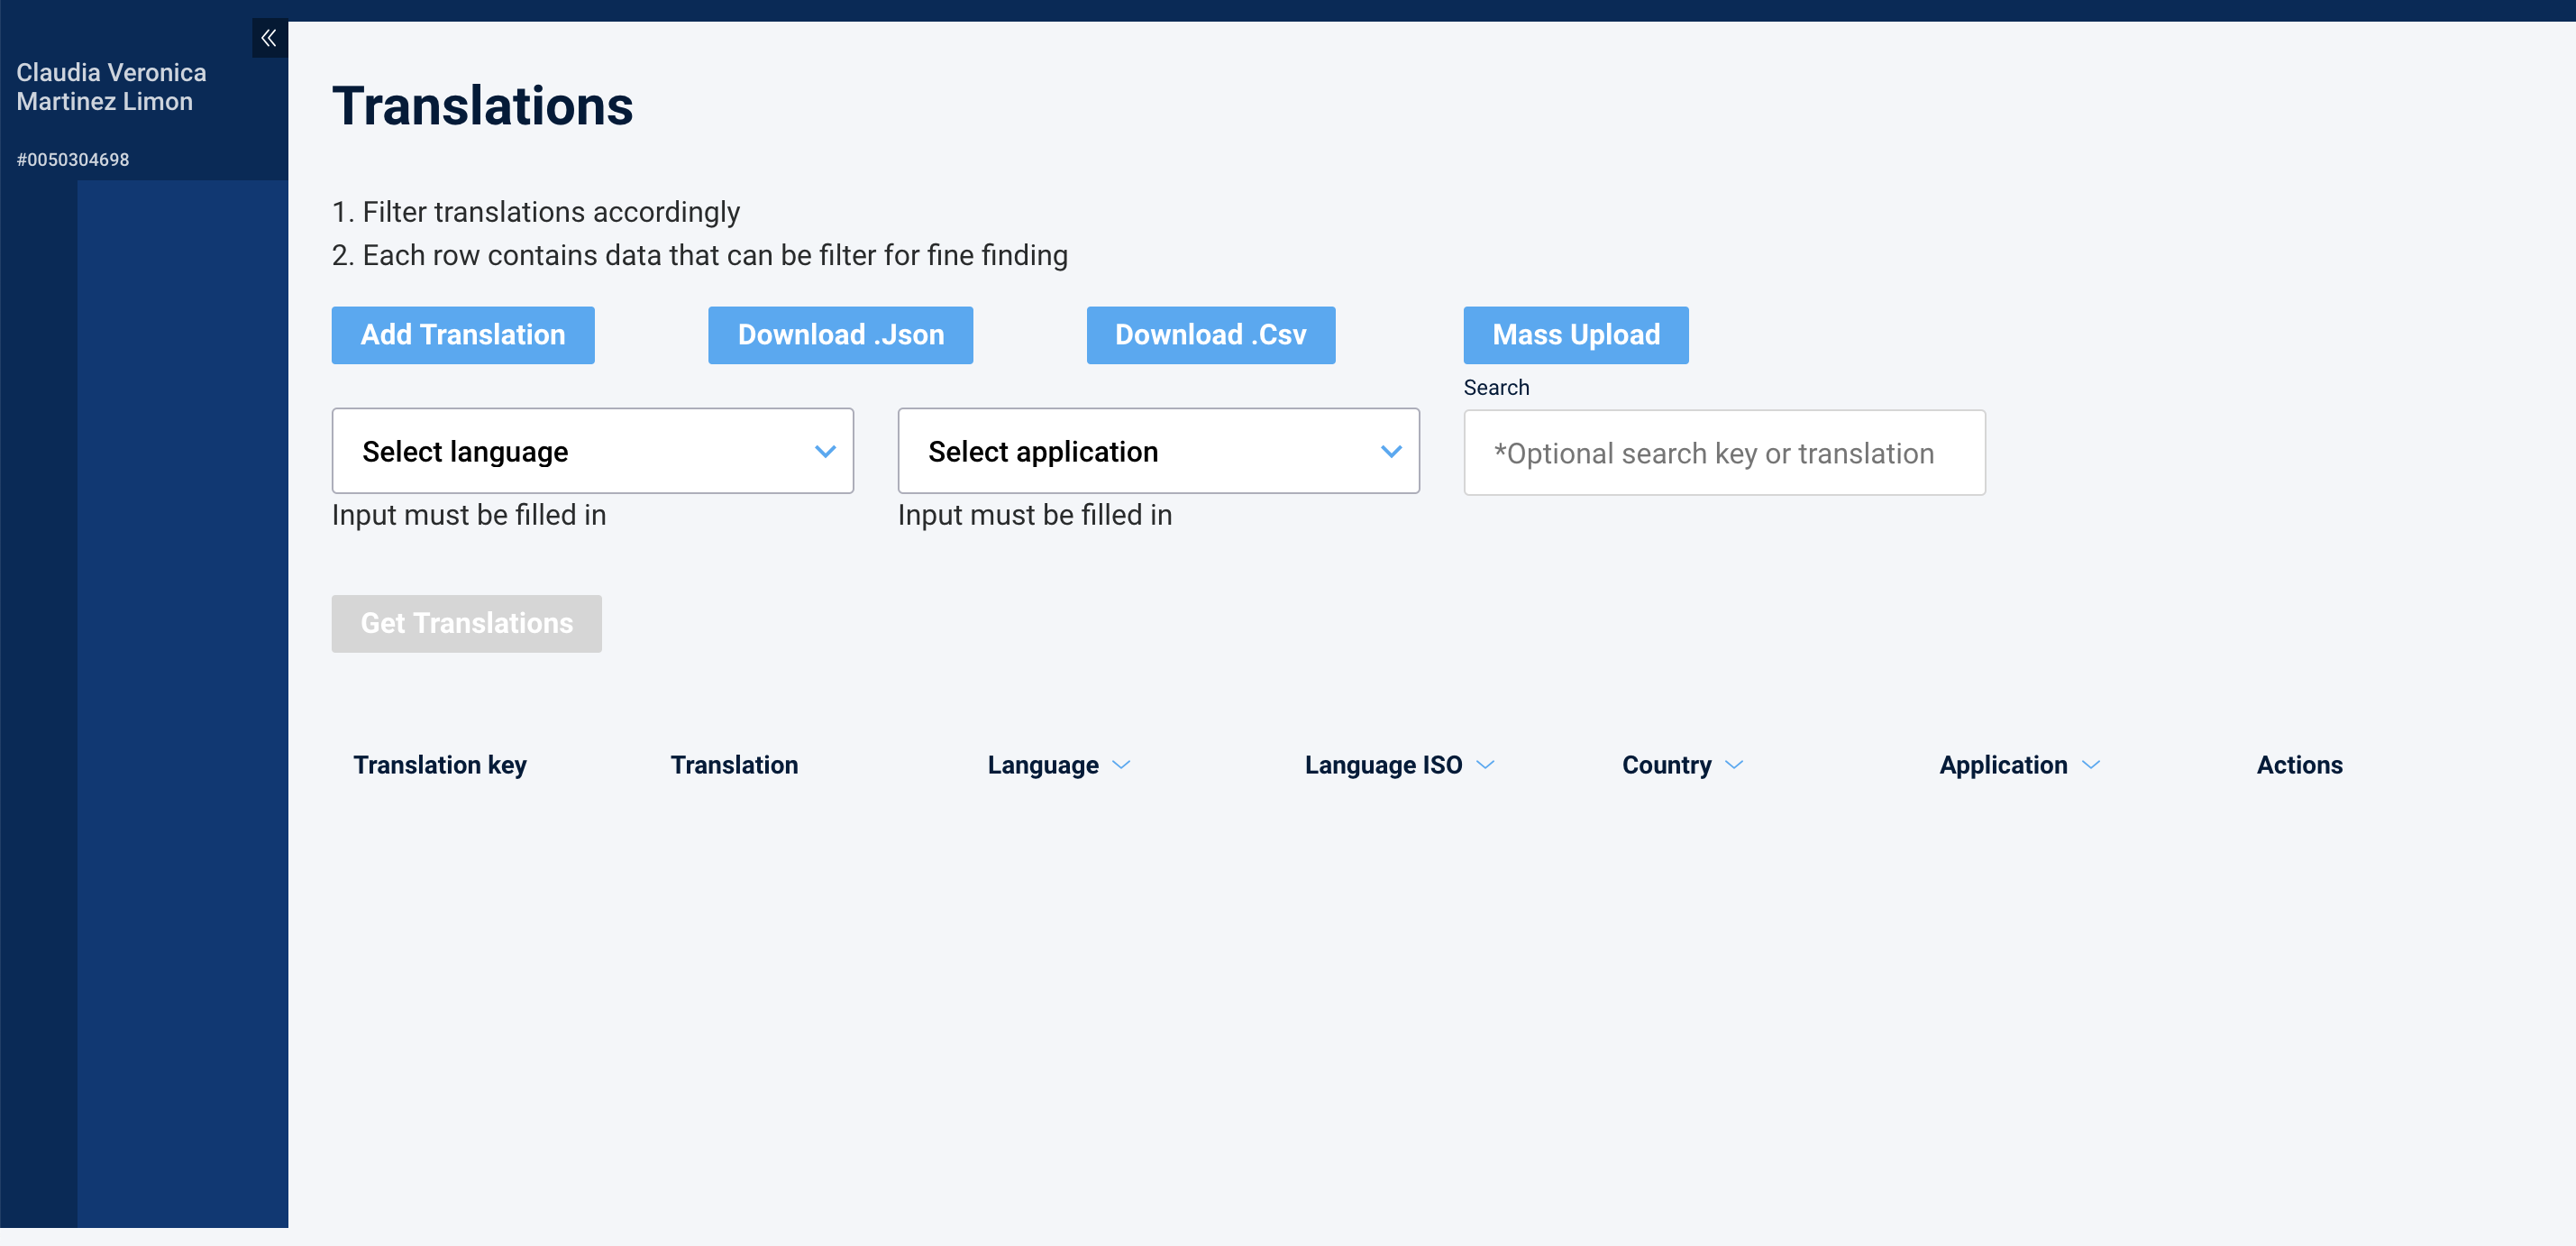Click the Language column filter chevron
This screenshot has height=1246, width=2576.
pyautogui.click(x=1121, y=765)
